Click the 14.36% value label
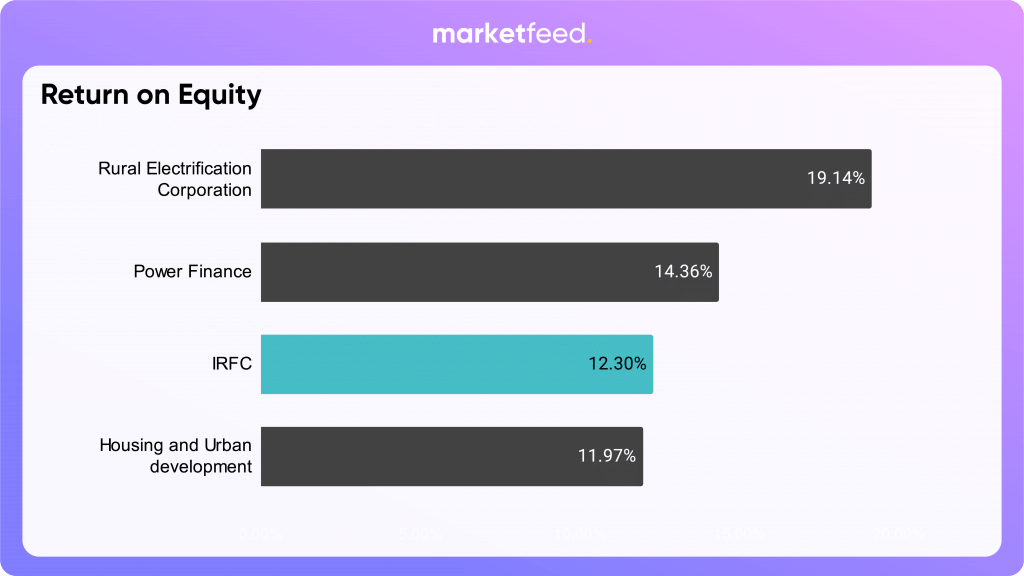The width and height of the screenshot is (1024, 576). (x=684, y=271)
